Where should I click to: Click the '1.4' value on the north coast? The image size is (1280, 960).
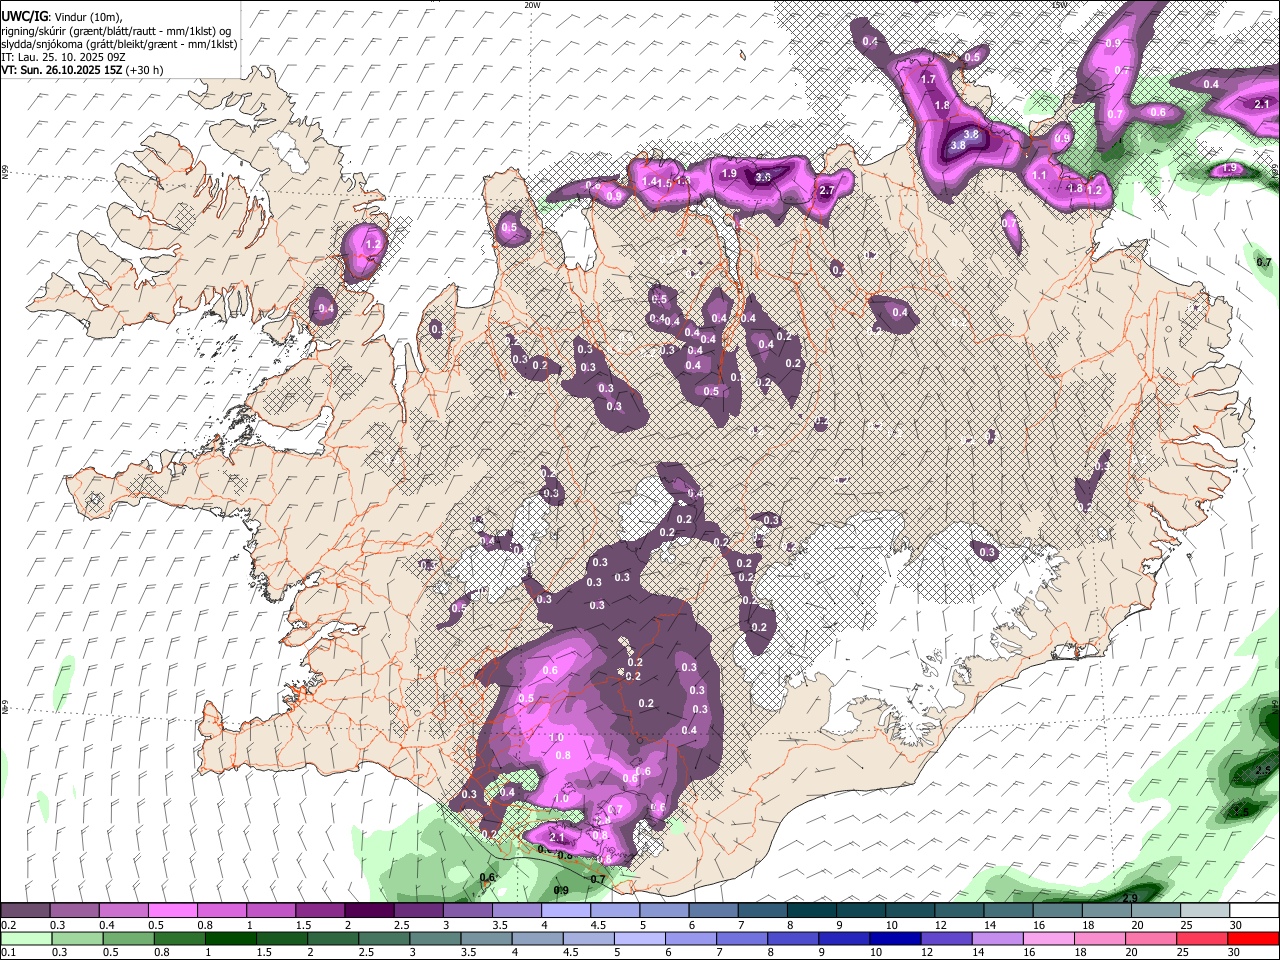(x=650, y=182)
